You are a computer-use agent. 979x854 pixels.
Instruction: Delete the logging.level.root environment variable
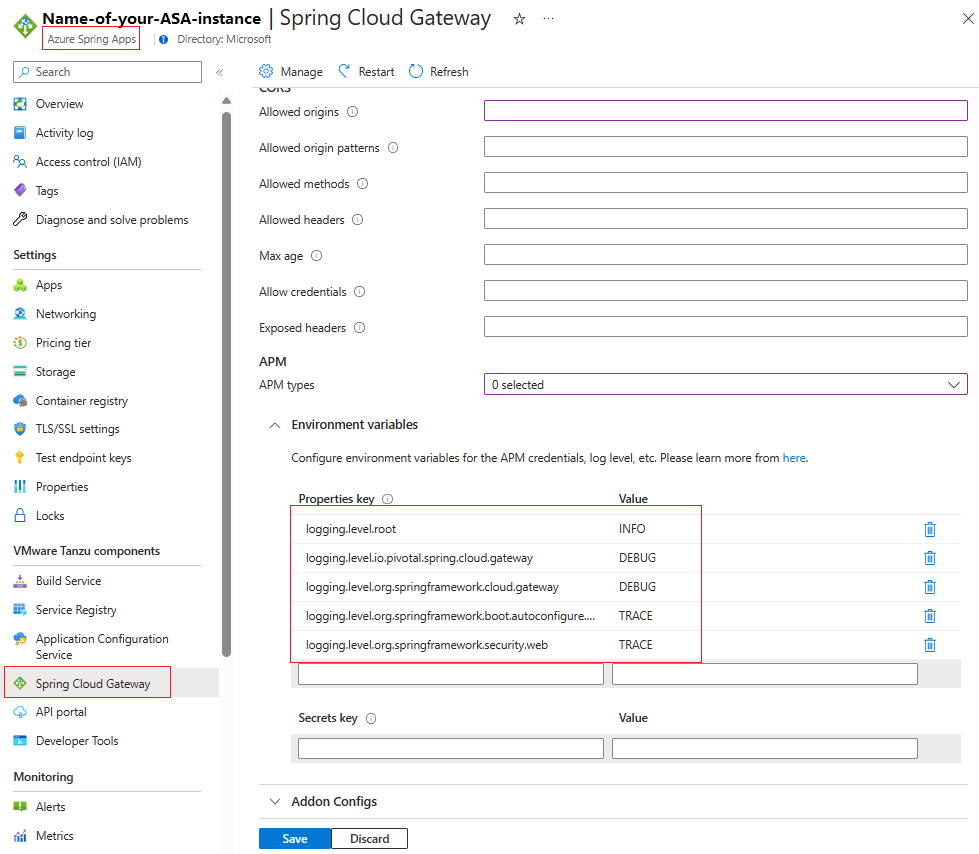930,529
